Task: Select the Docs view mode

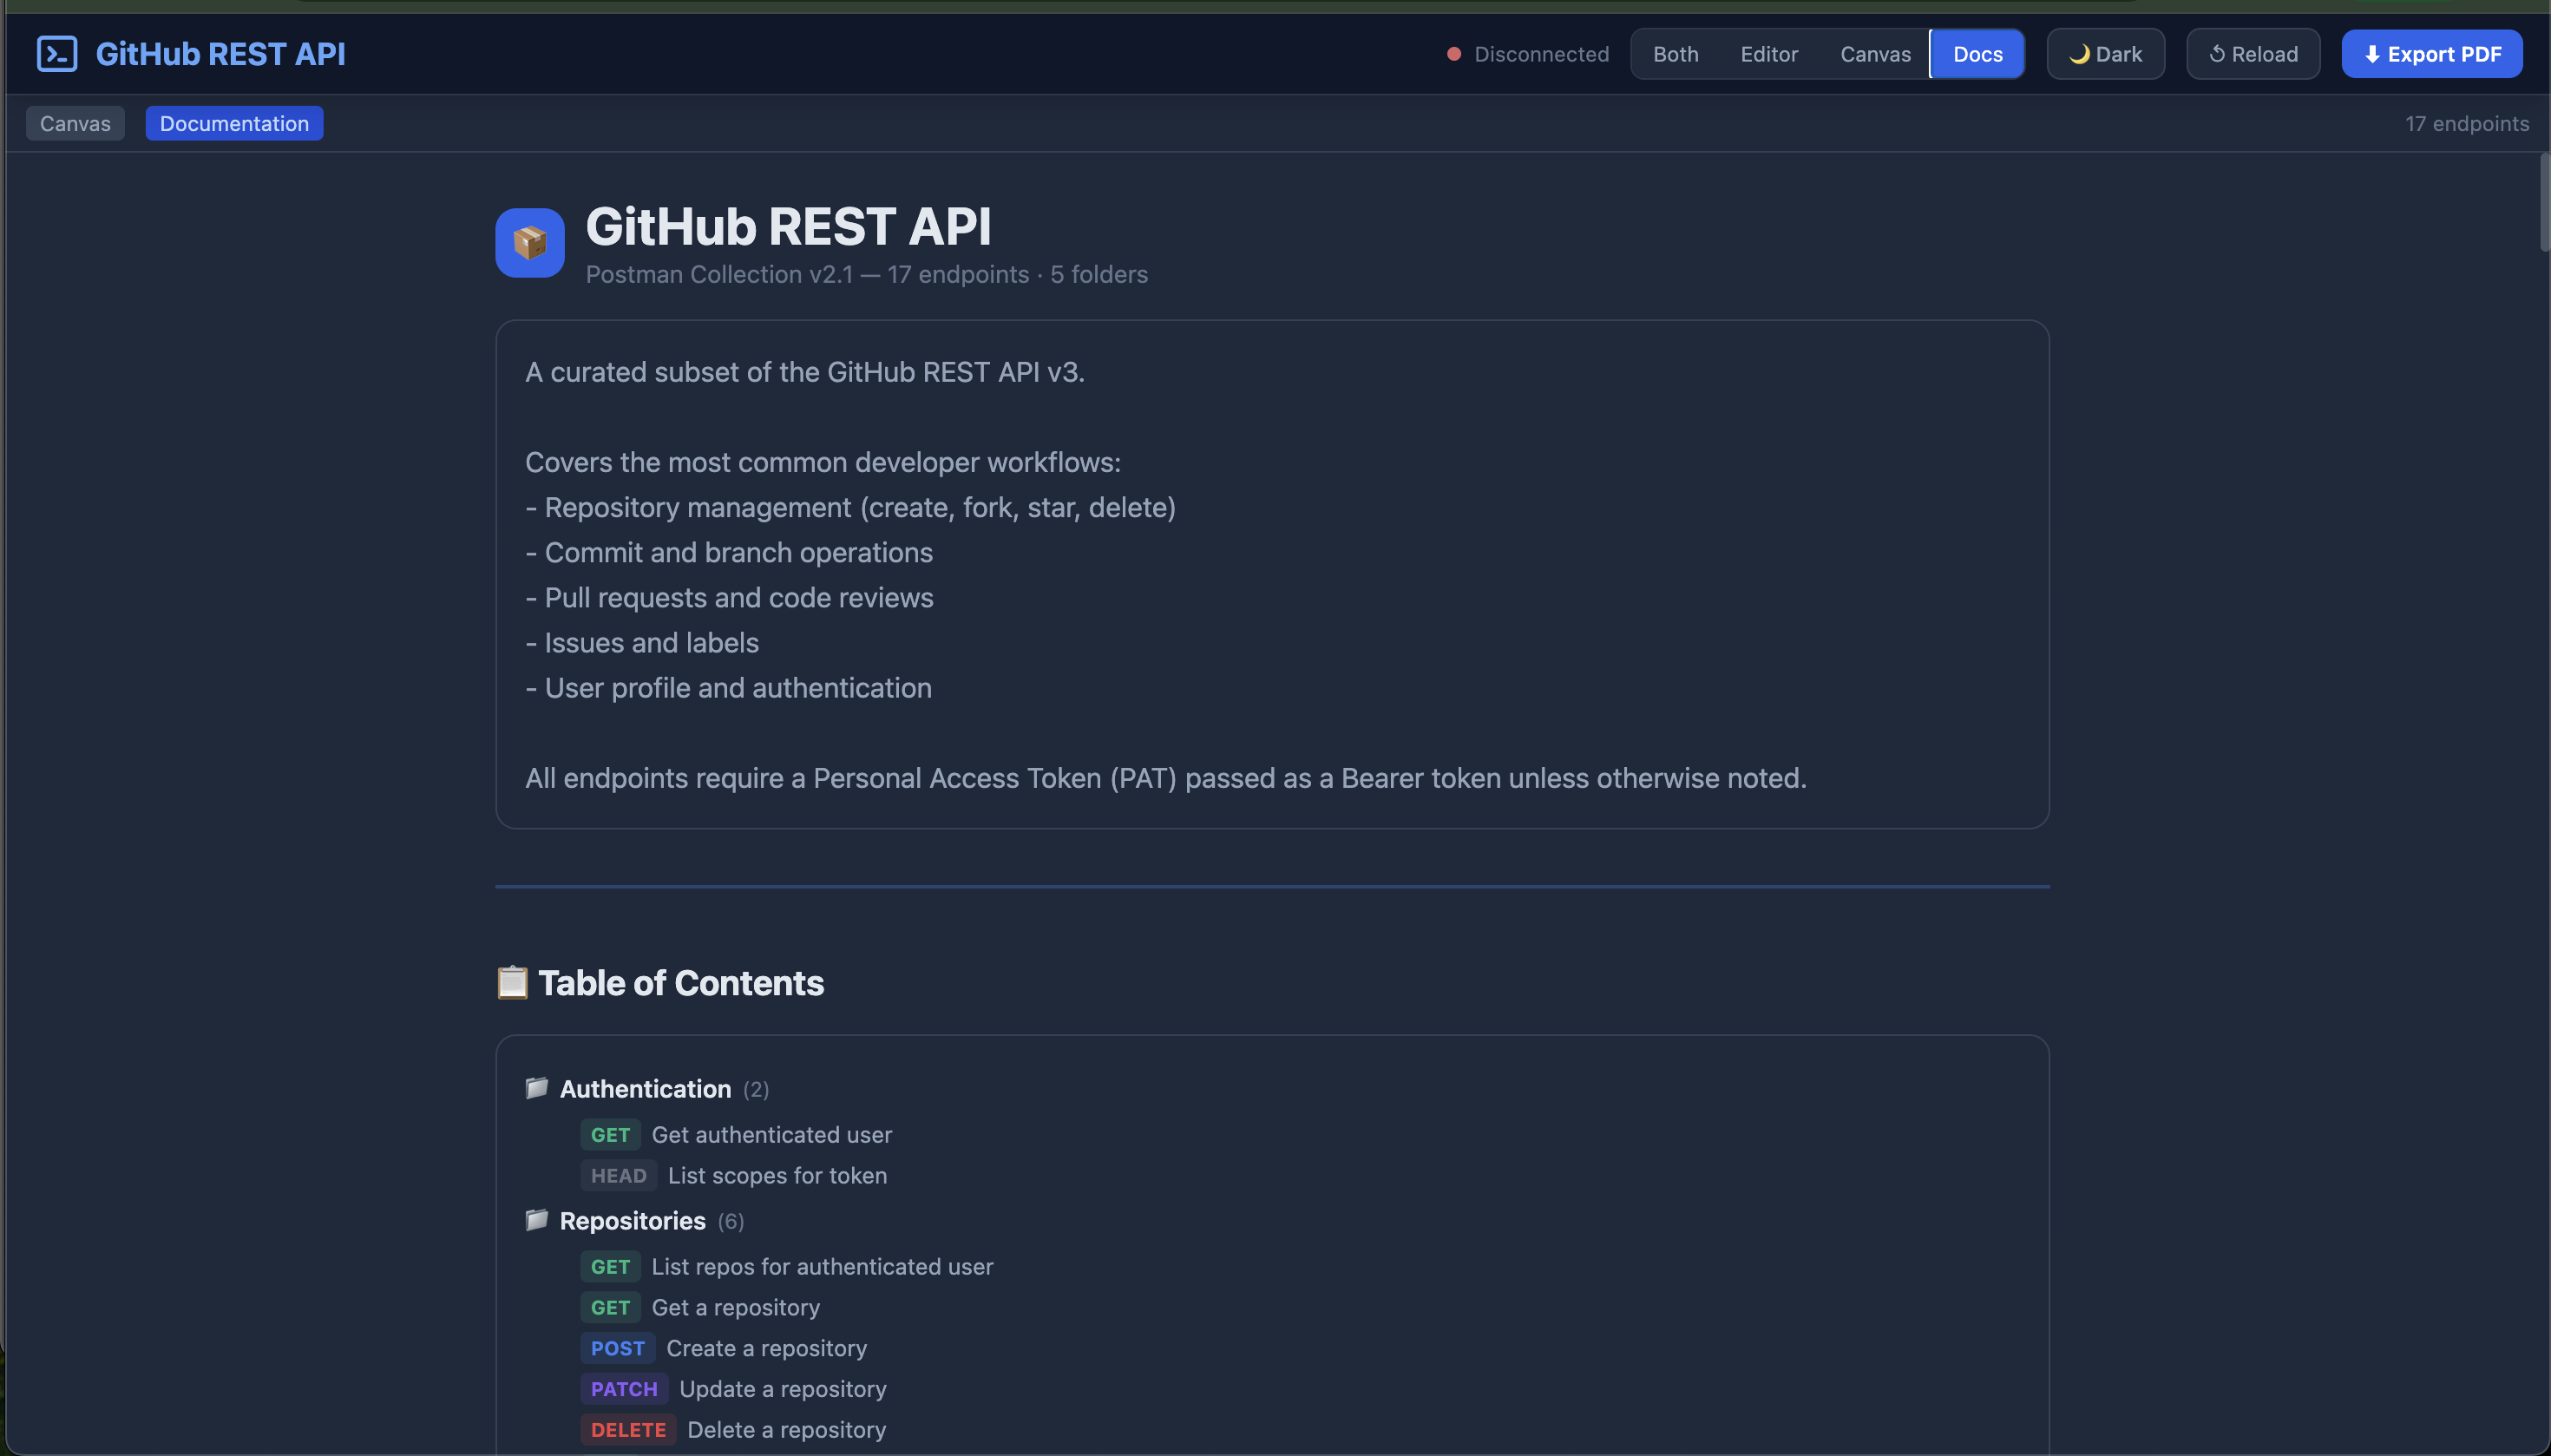Action: pyautogui.click(x=1978, y=54)
